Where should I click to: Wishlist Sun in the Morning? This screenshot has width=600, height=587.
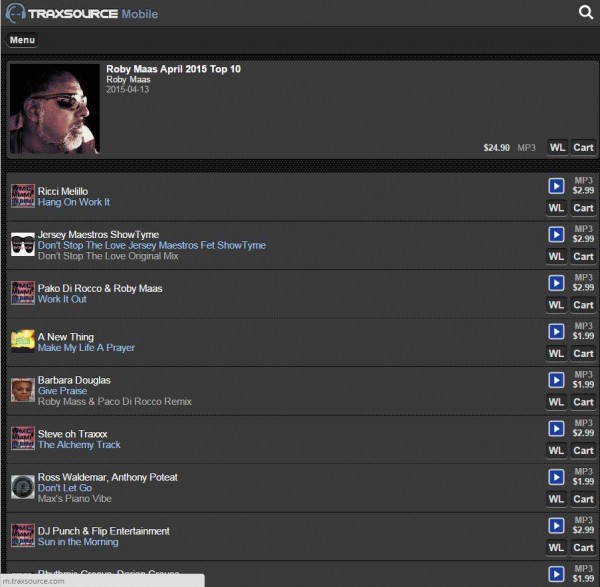click(x=556, y=548)
